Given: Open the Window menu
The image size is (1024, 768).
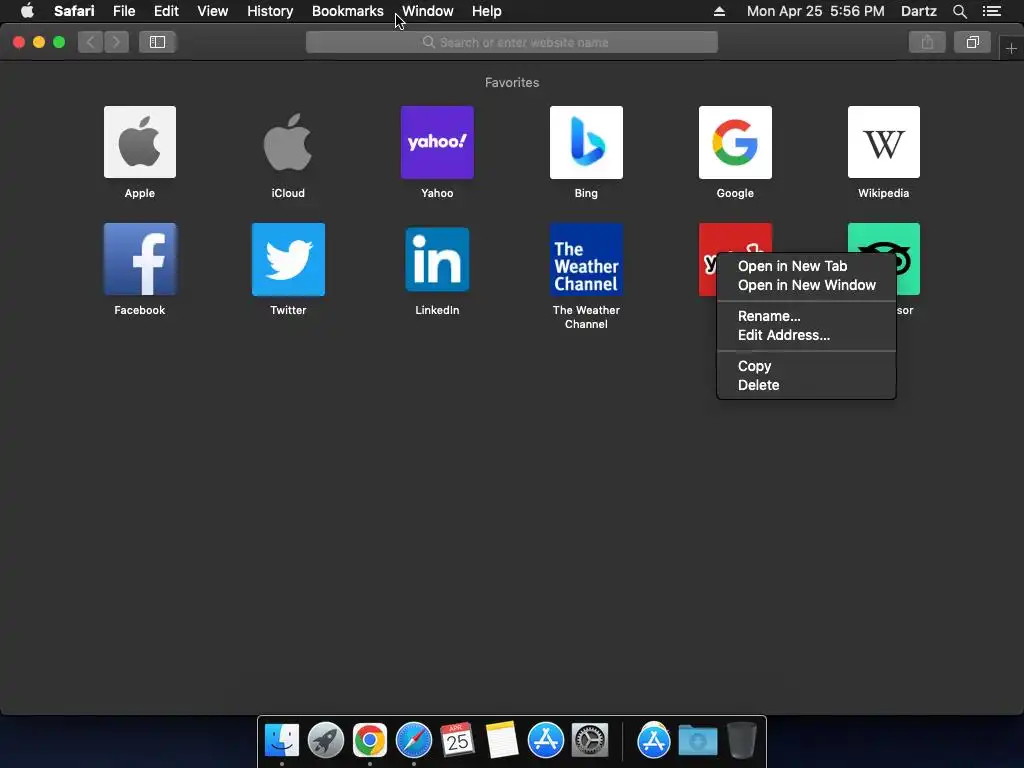Looking at the screenshot, I should 428,11.
